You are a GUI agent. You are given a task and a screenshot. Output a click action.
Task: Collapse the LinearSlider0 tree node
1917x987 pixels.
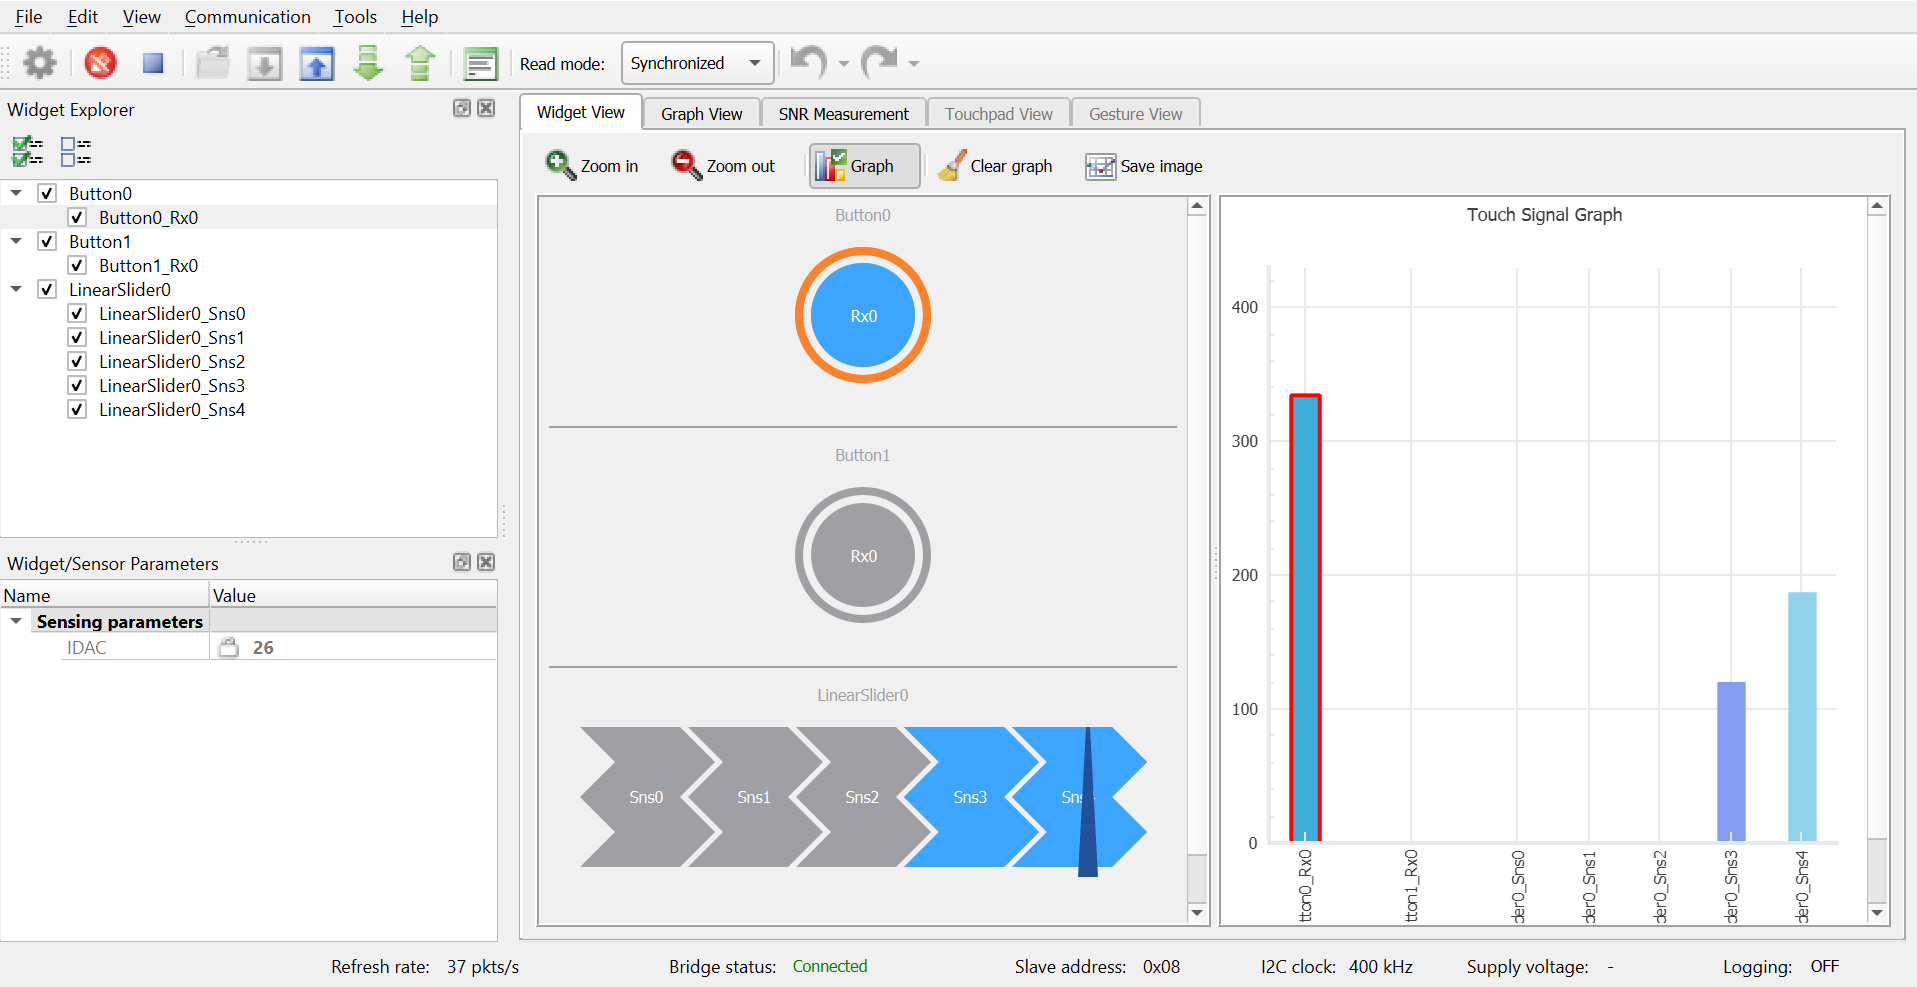click(x=16, y=289)
